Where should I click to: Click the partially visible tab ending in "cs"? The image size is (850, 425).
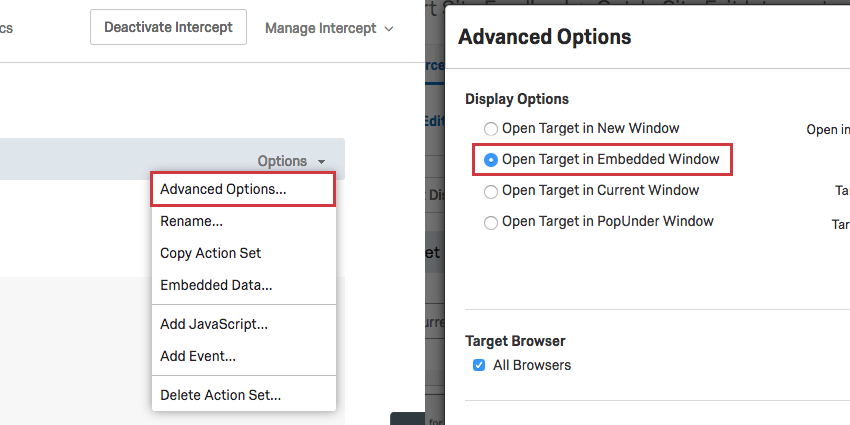(6, 28)
